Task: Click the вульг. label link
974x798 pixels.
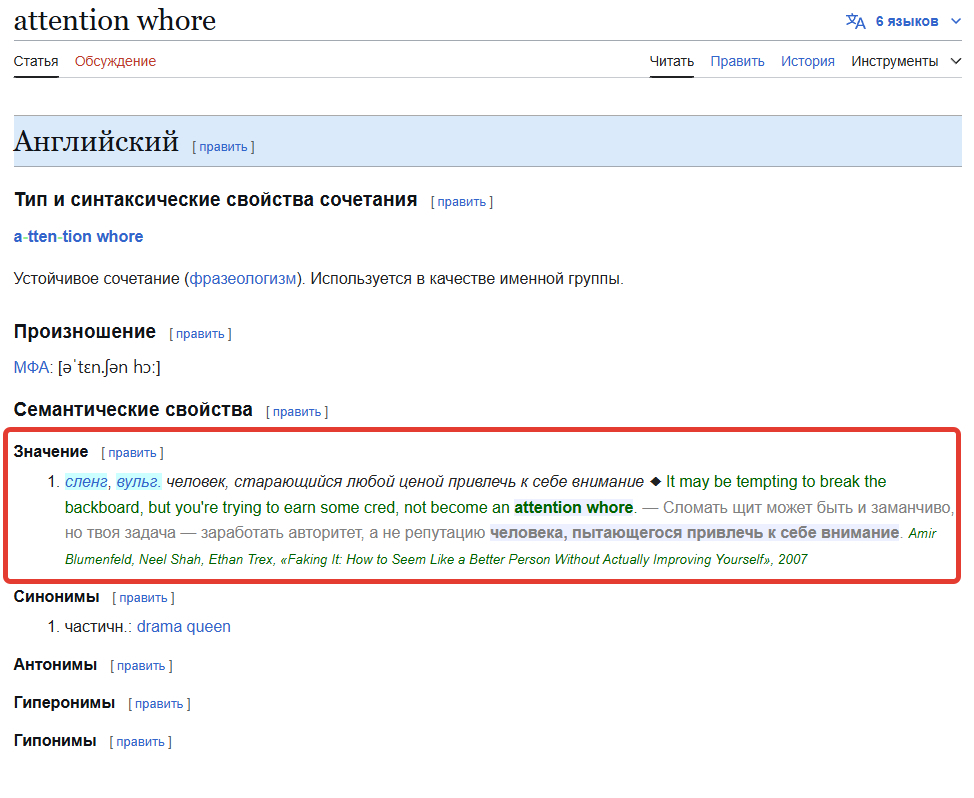Action: 139,481
